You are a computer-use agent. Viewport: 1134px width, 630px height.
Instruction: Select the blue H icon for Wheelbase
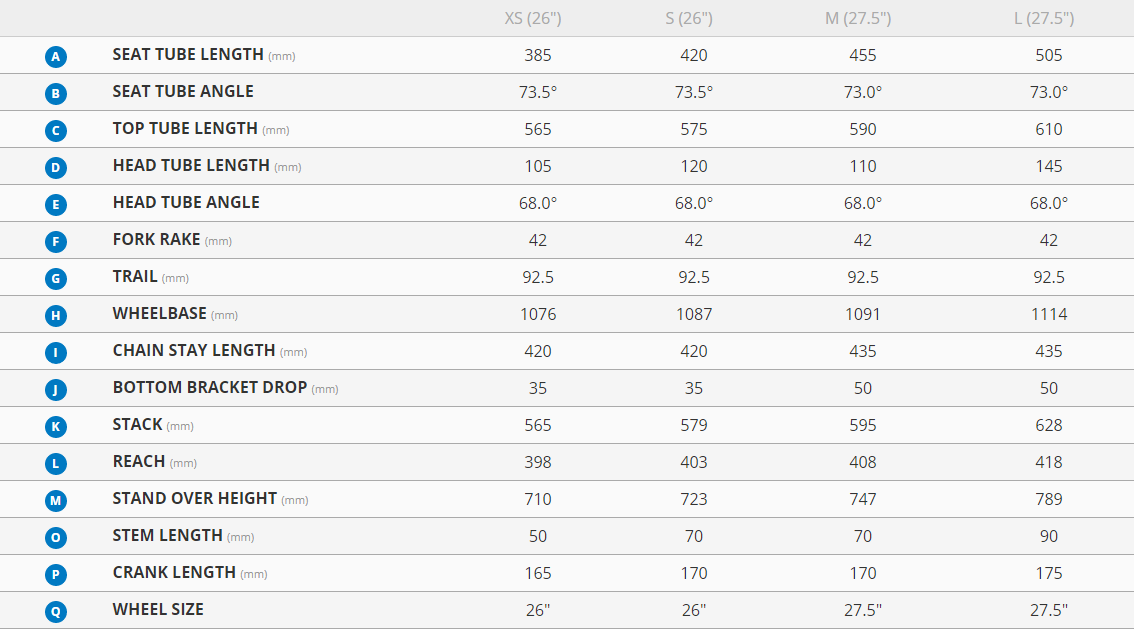point(56,316)
